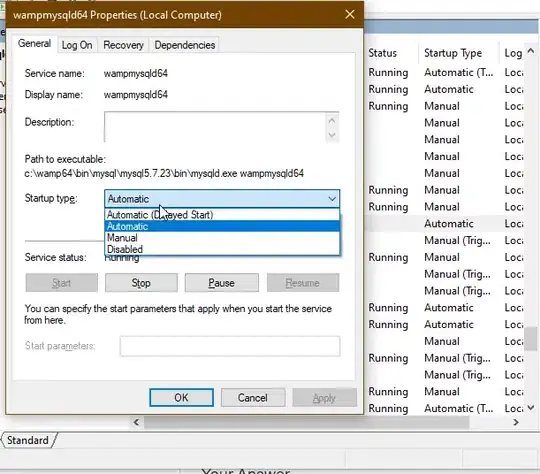Click the first Manual (Trig... startup type cell
Image resolution: width=540 pixels, height=474 pixels.
click(457, 240)
